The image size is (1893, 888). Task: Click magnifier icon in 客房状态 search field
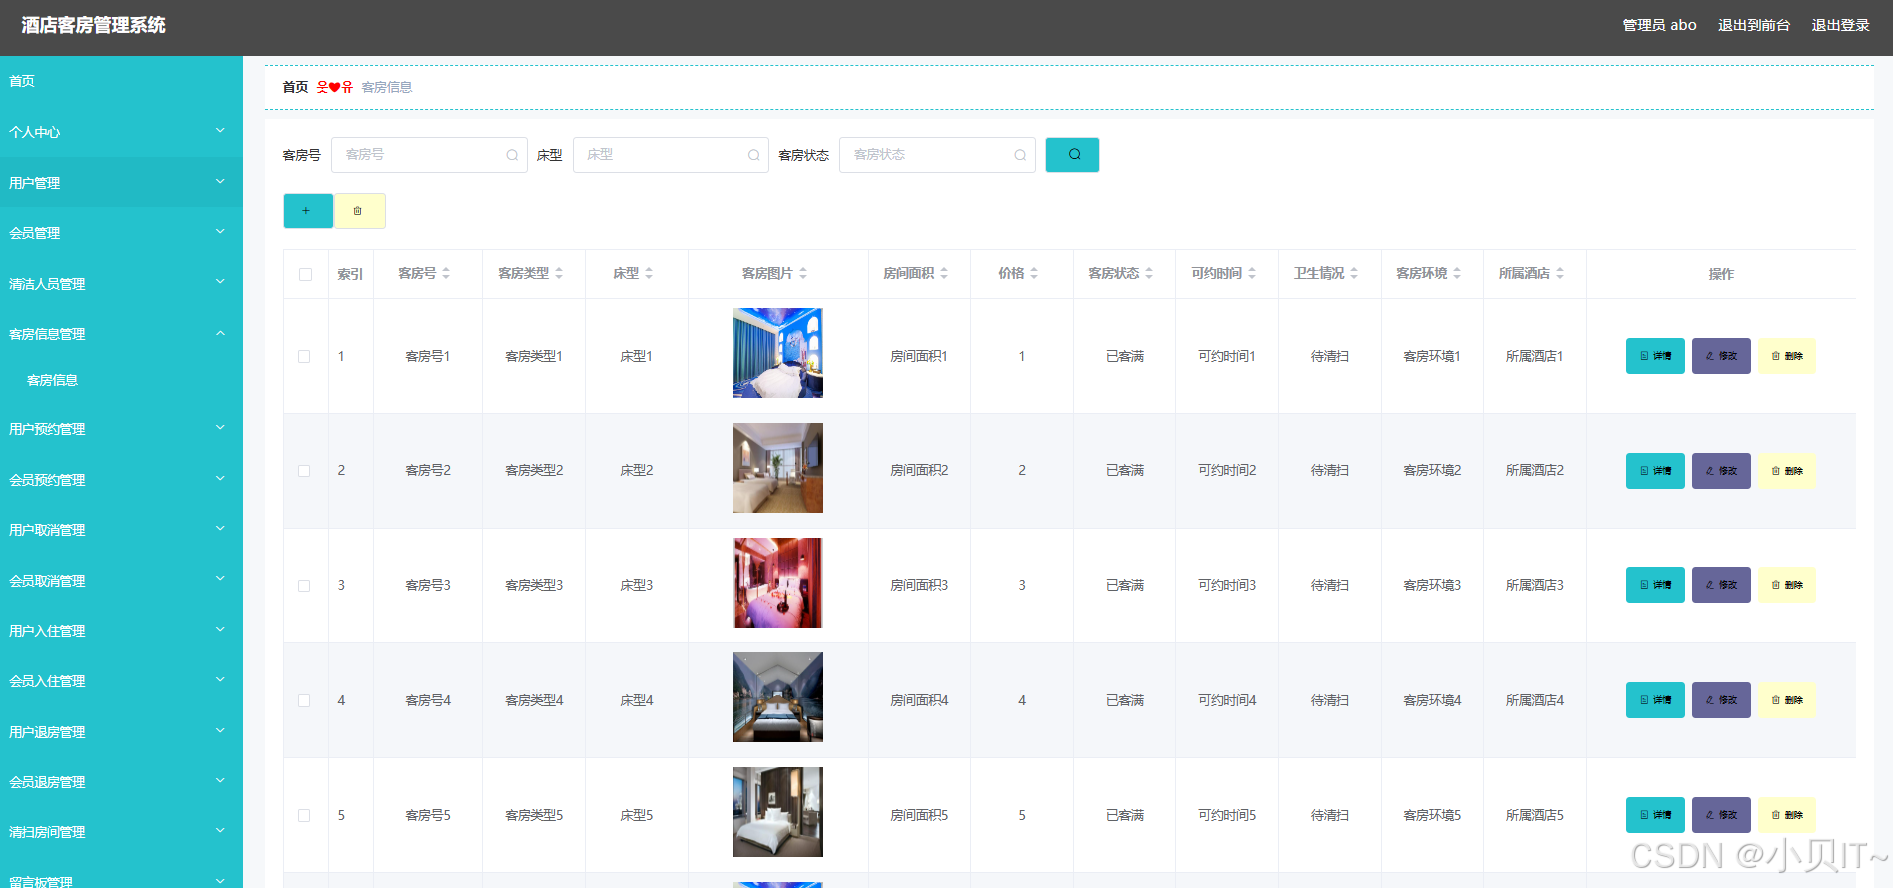coord(1020,155)
